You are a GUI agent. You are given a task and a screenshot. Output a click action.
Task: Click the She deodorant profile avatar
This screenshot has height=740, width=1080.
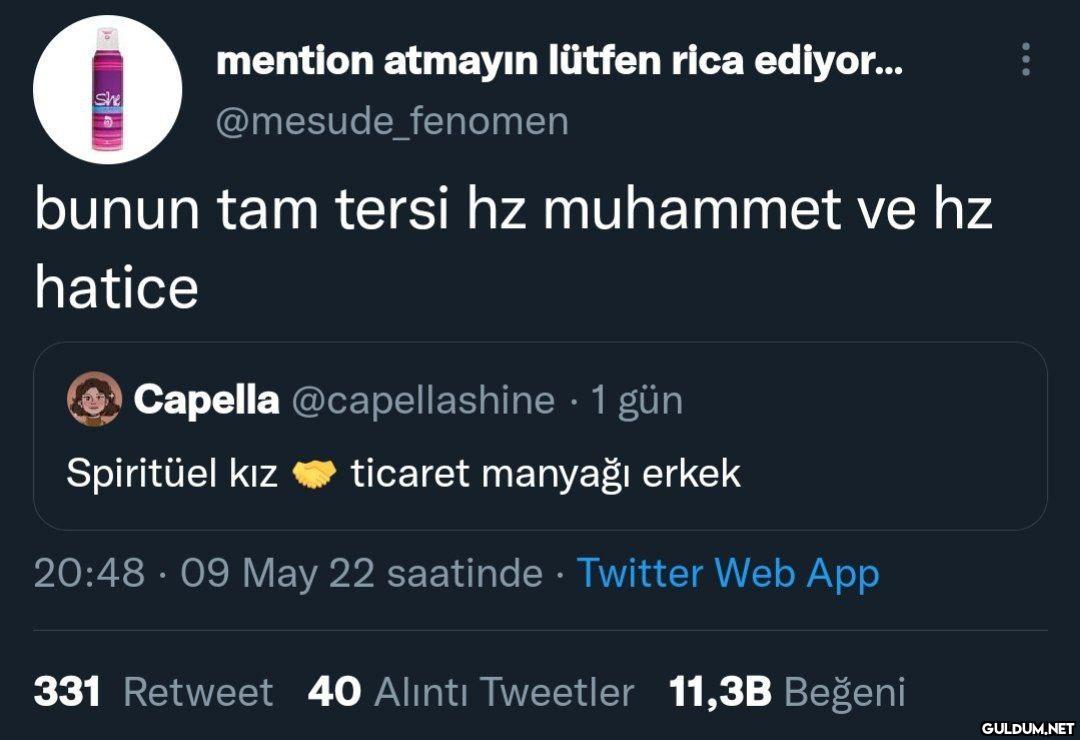(x=107, y=90)
